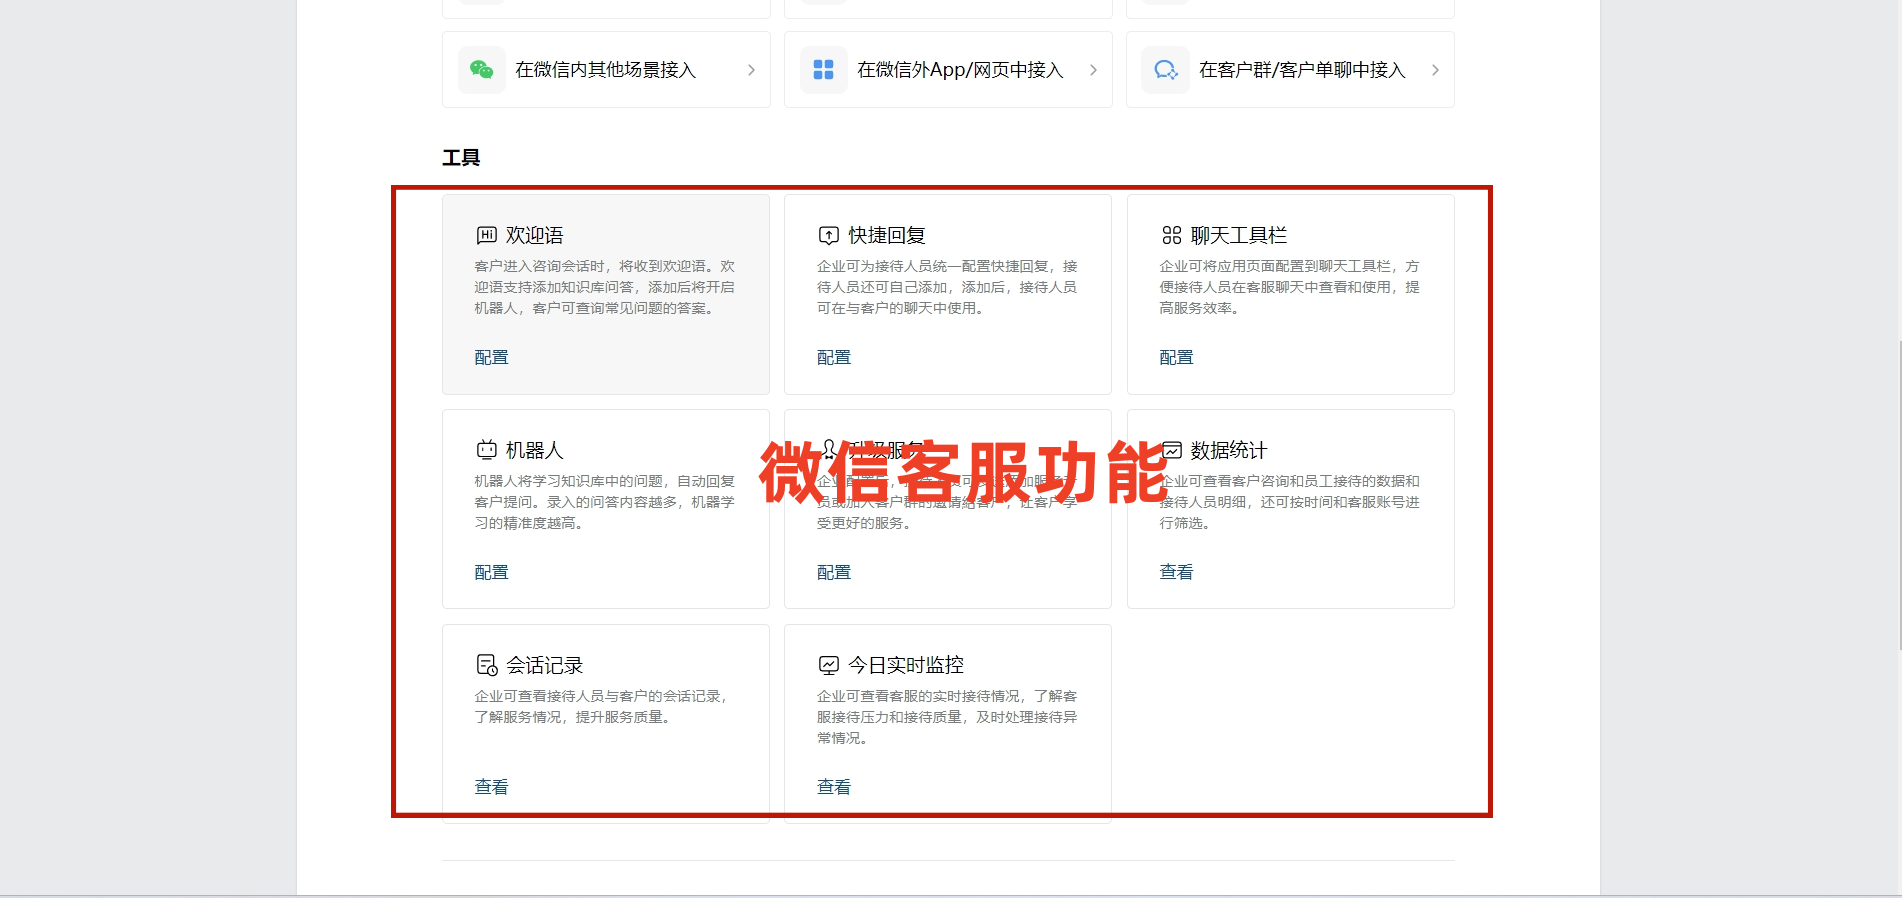
Task: Click the 聊天工具栏 four-circle icon
Action: tap(1172, 235)
